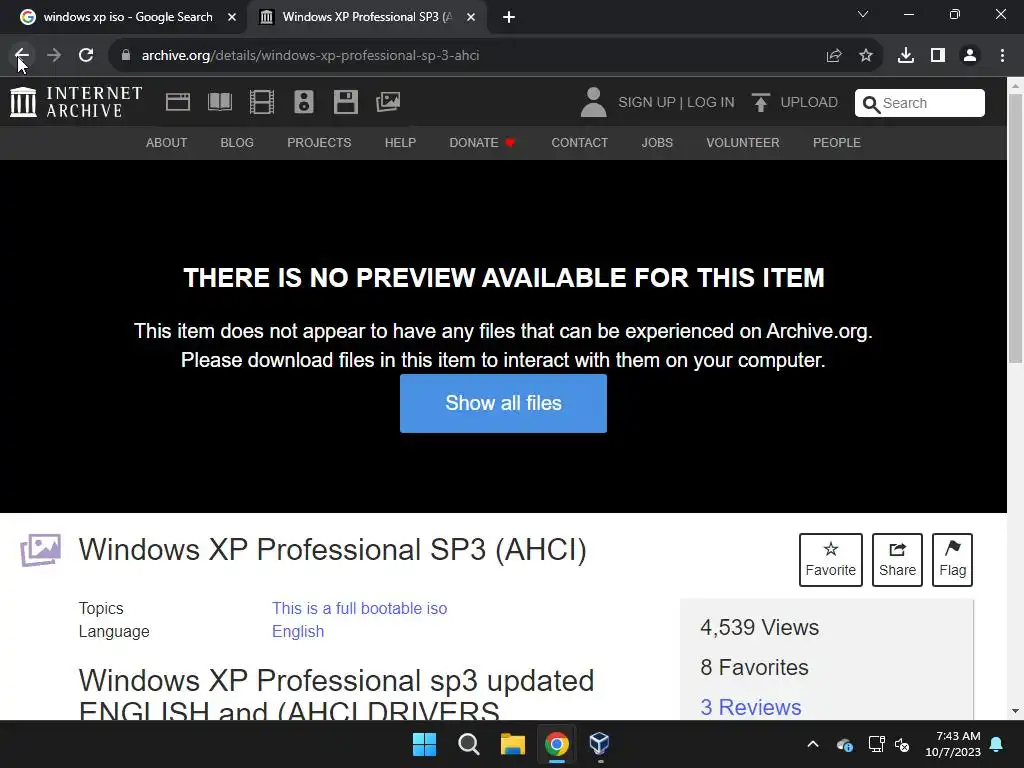Reload the page
The image size is (1024, 768).
tap(86, 56)
